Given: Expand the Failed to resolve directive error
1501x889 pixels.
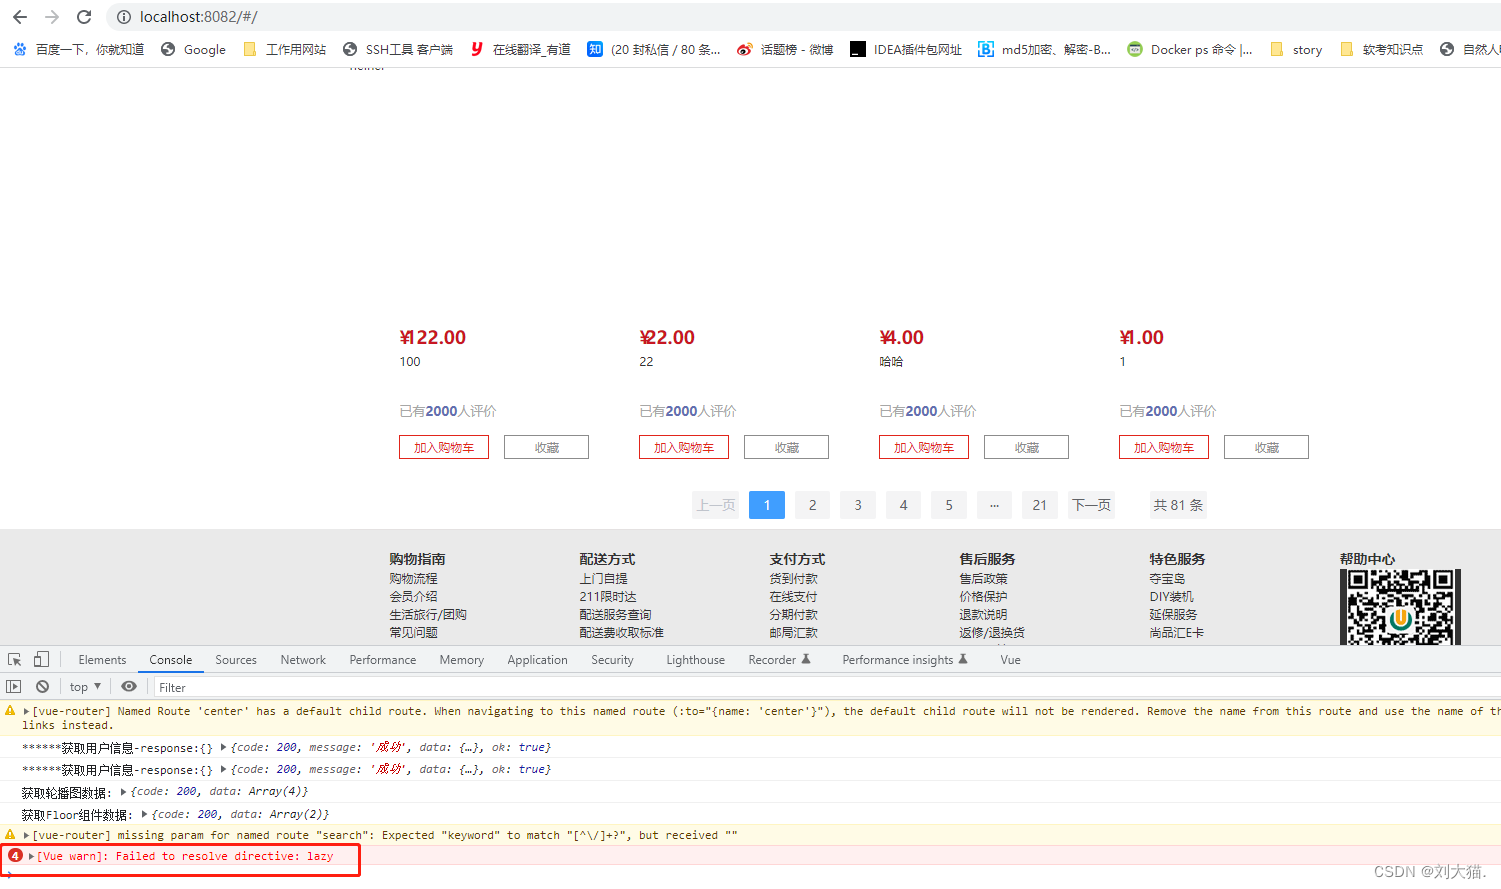Looking at the screenshot, I should coord(31,856).
